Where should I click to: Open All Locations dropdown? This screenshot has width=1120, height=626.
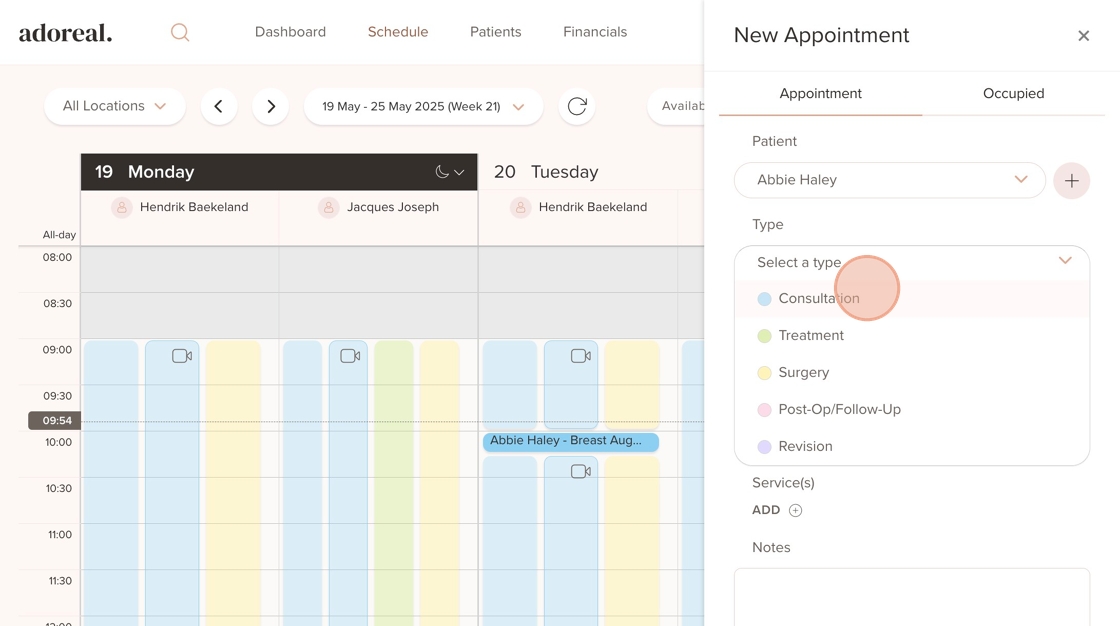click(x=114, y=106)
